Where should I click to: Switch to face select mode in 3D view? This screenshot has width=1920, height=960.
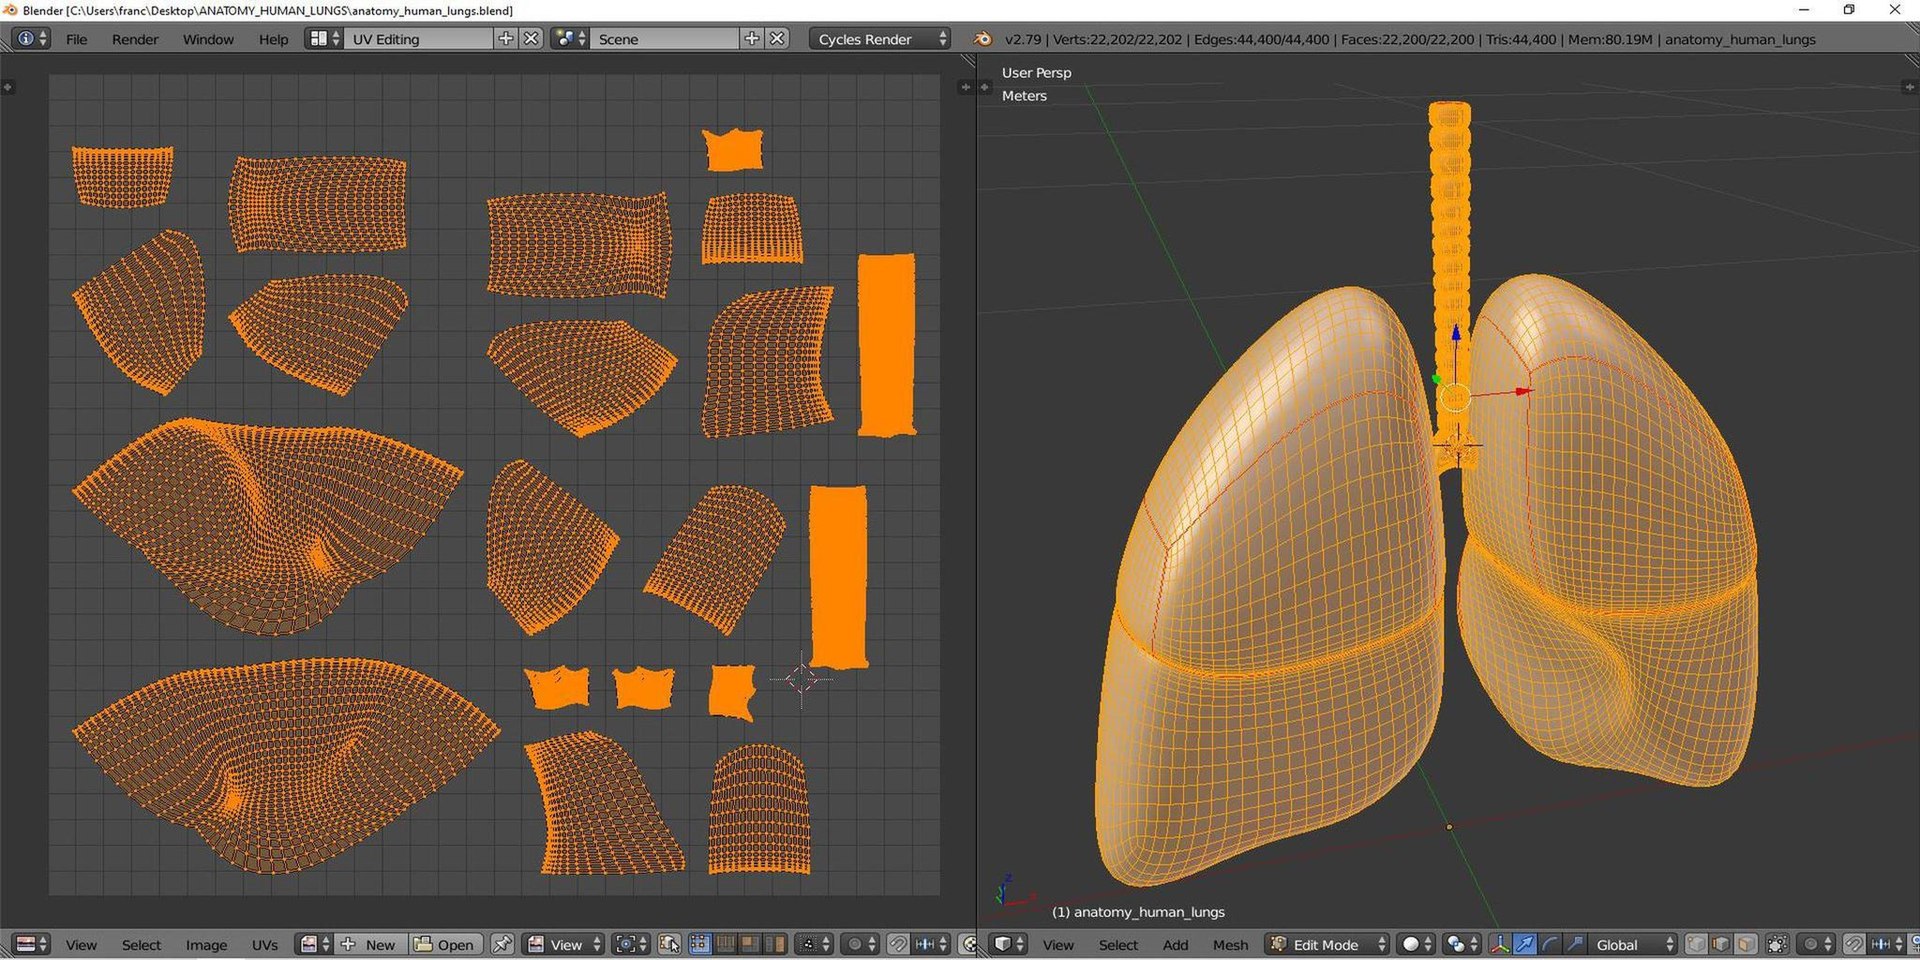click(1745, 944)
